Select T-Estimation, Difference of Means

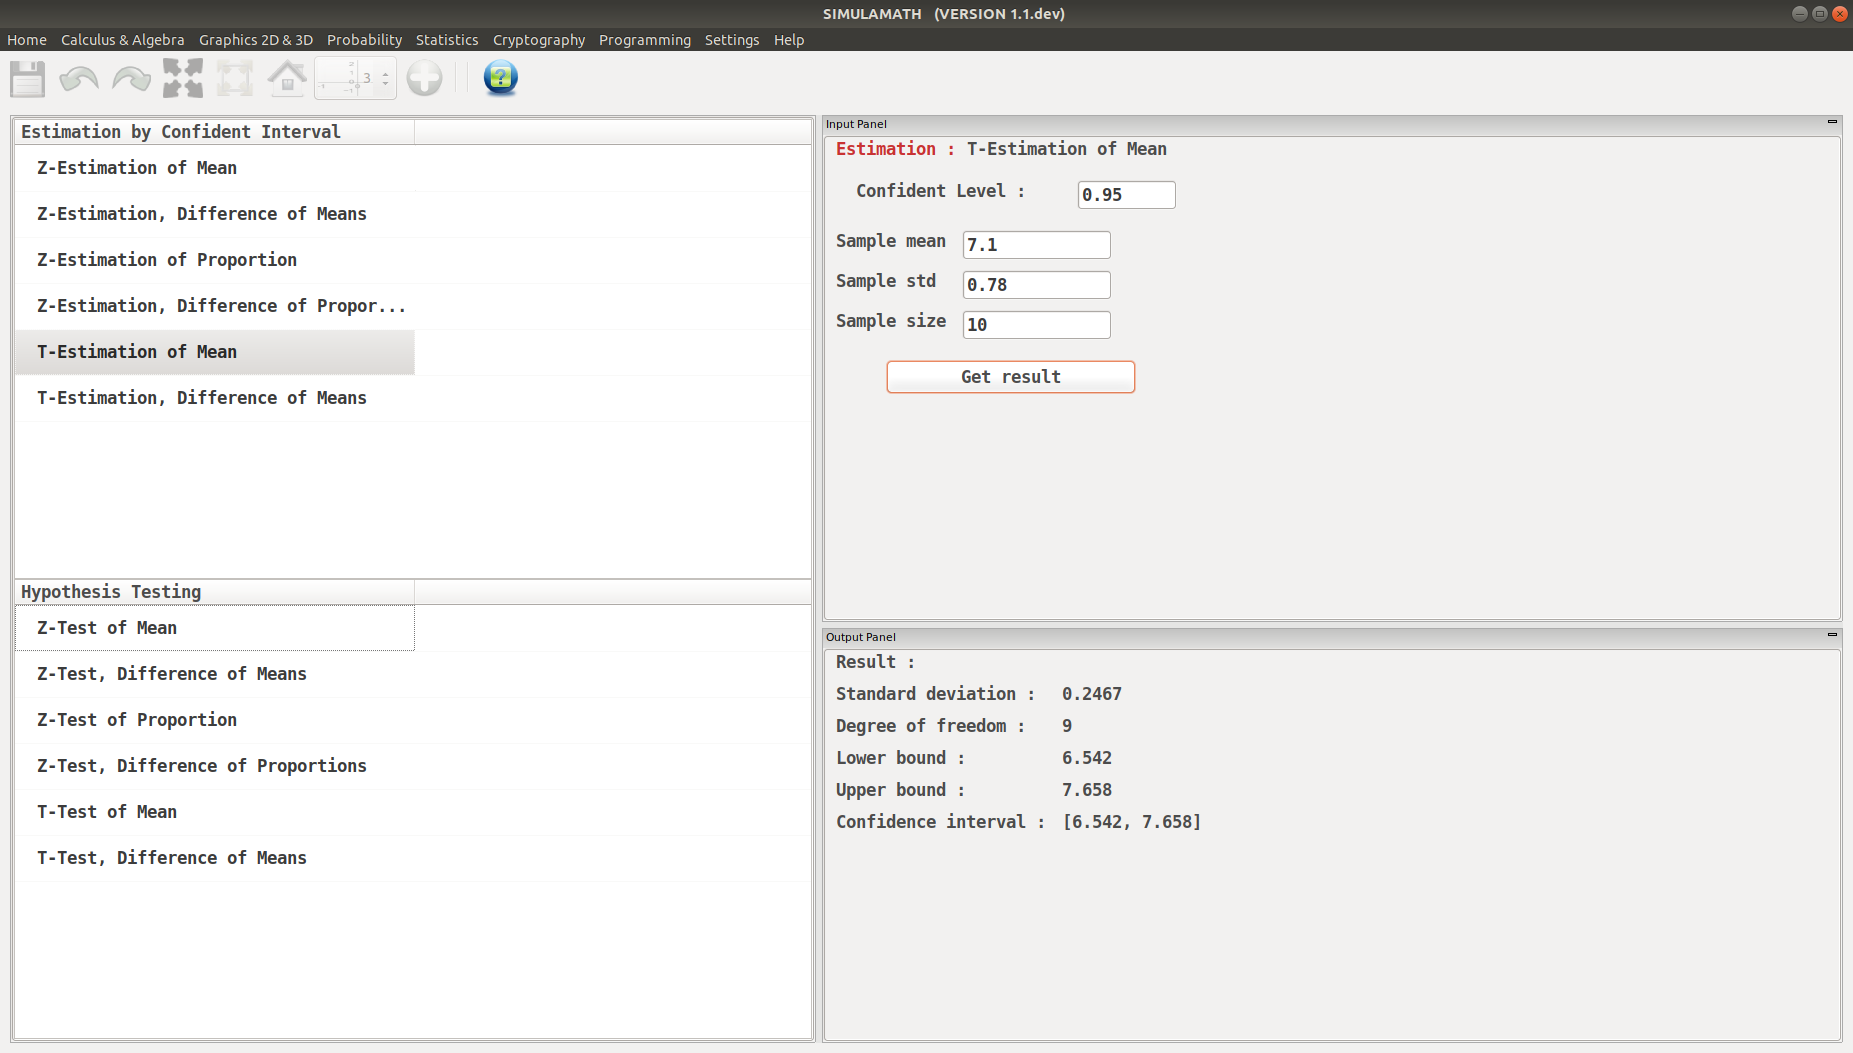tap(215, 398)
